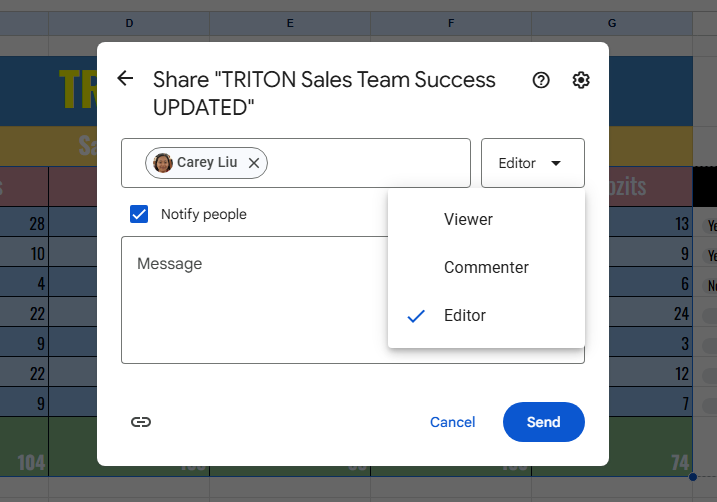The width and height of the screenshot is (717, 502).
Task: Go back using the arrow icon
Action: (125, 79)
